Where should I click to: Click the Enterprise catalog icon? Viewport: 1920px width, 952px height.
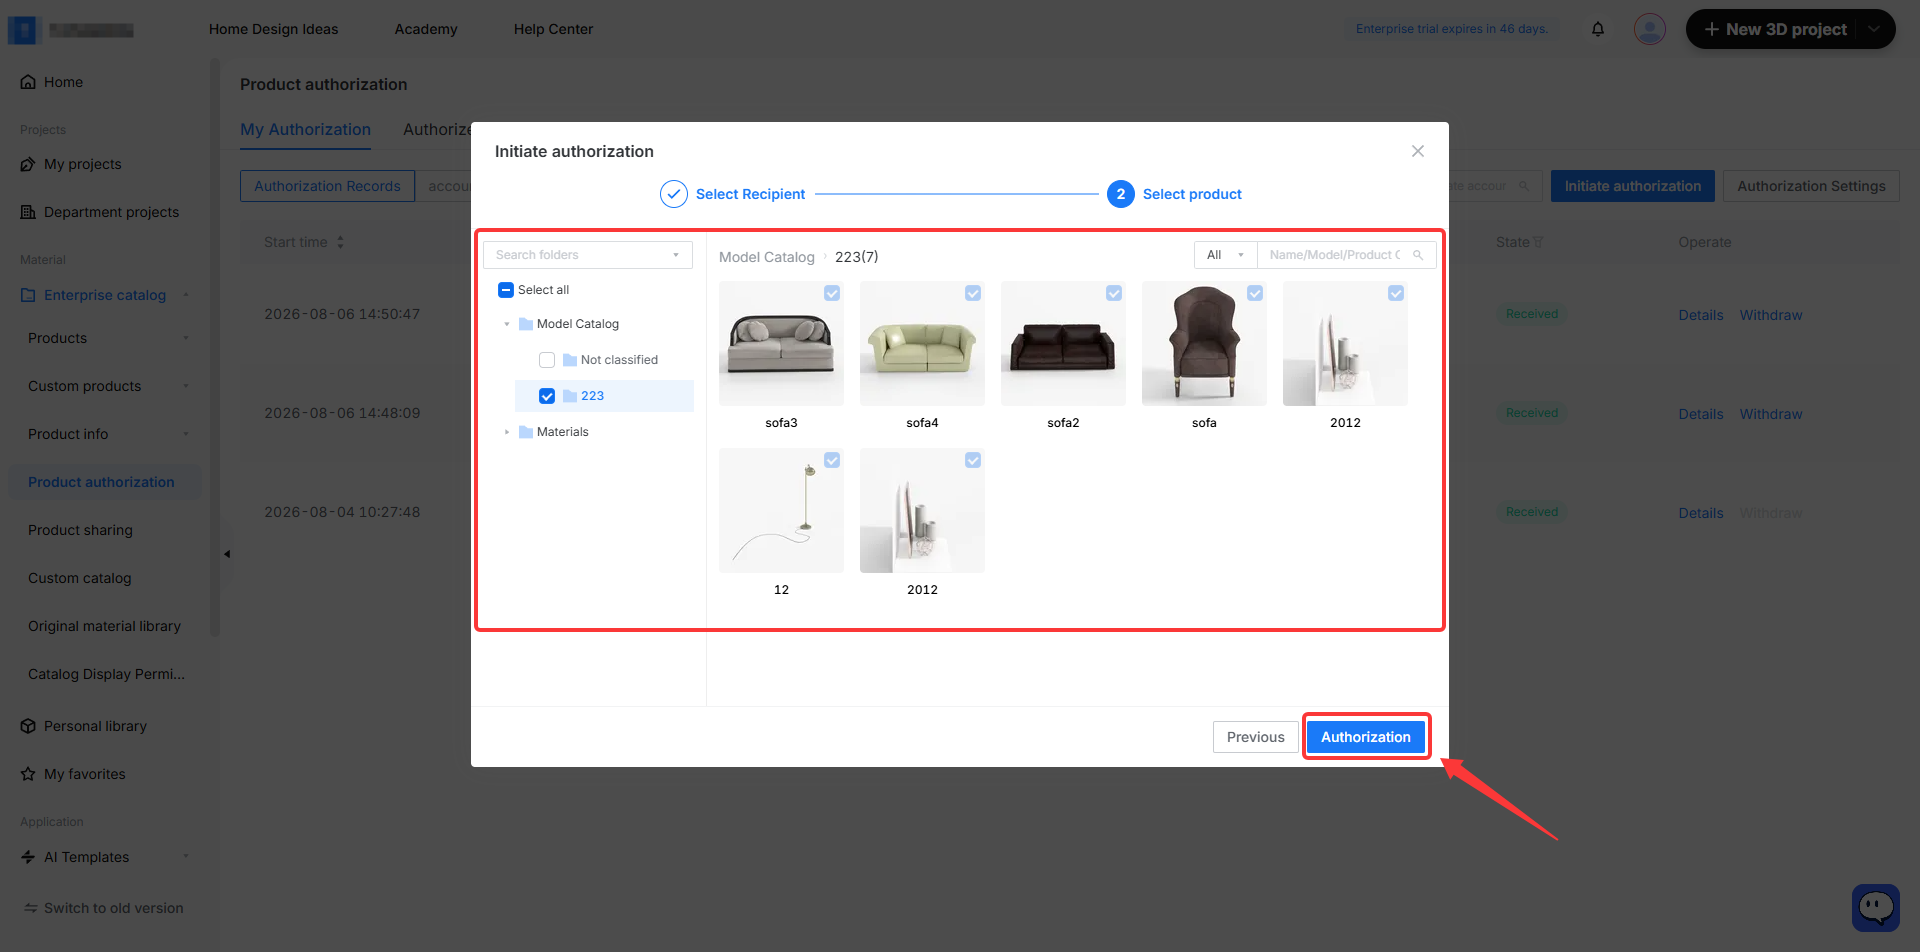[28, 295]
